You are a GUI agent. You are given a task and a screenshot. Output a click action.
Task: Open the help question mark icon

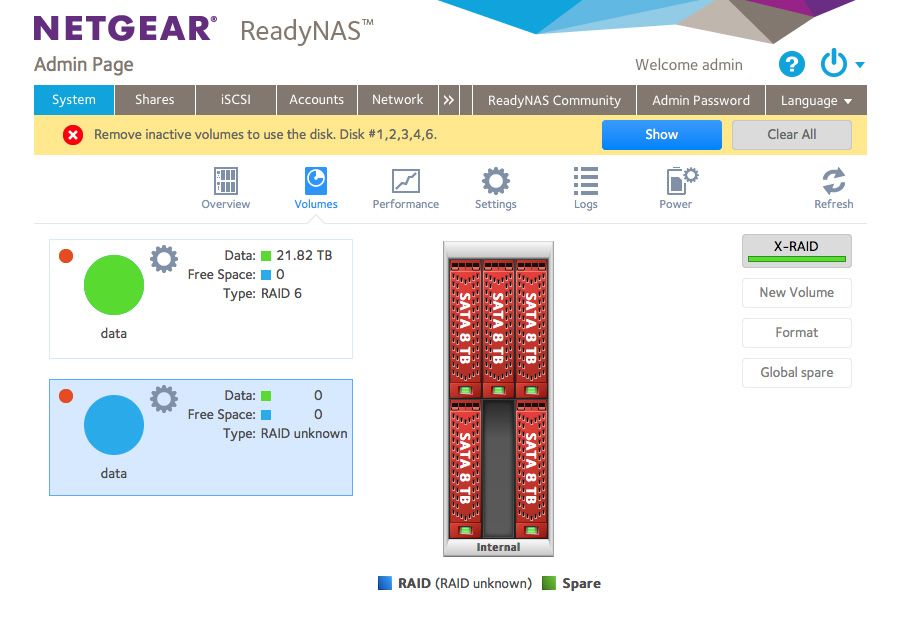click(791, 64)
